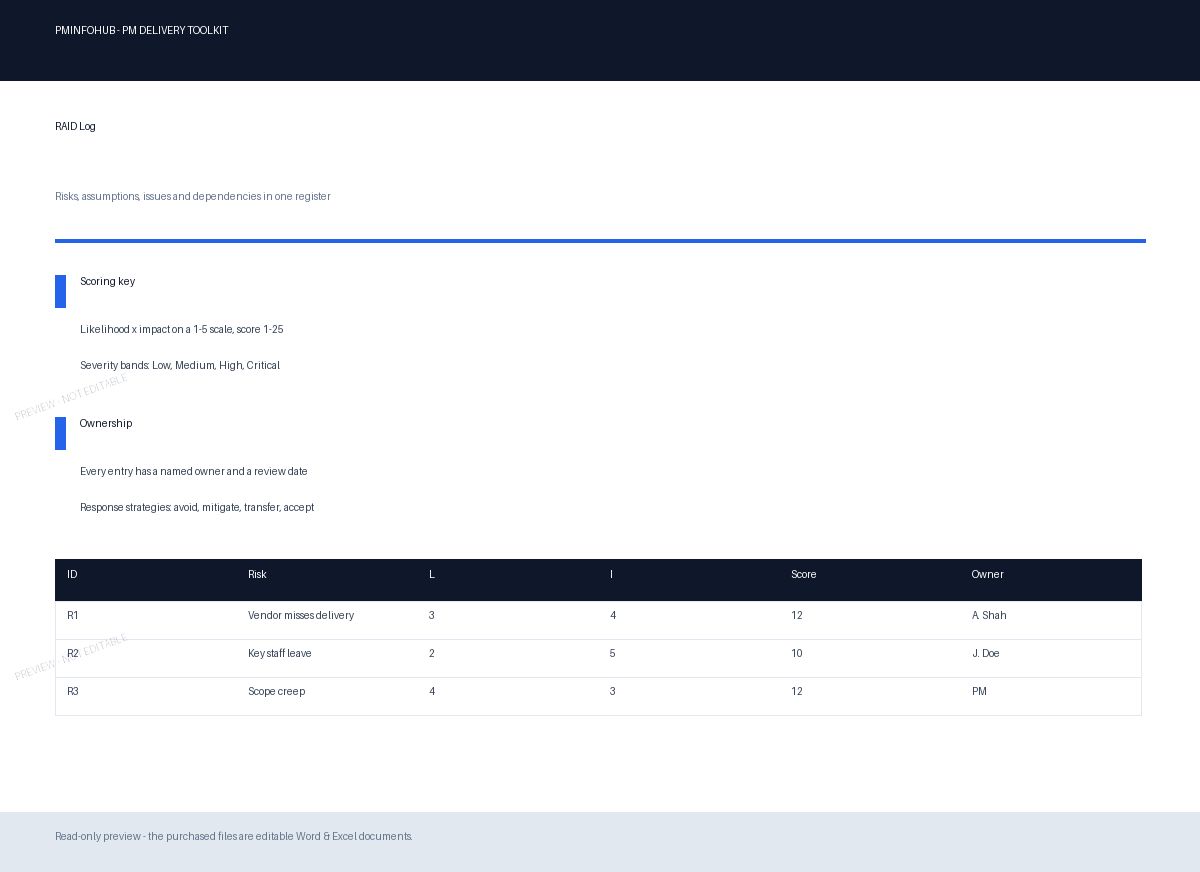Viewport: 1200px width, 872px height.
Task: Click the Scoring key heading
Action: (x=107, y=281)
